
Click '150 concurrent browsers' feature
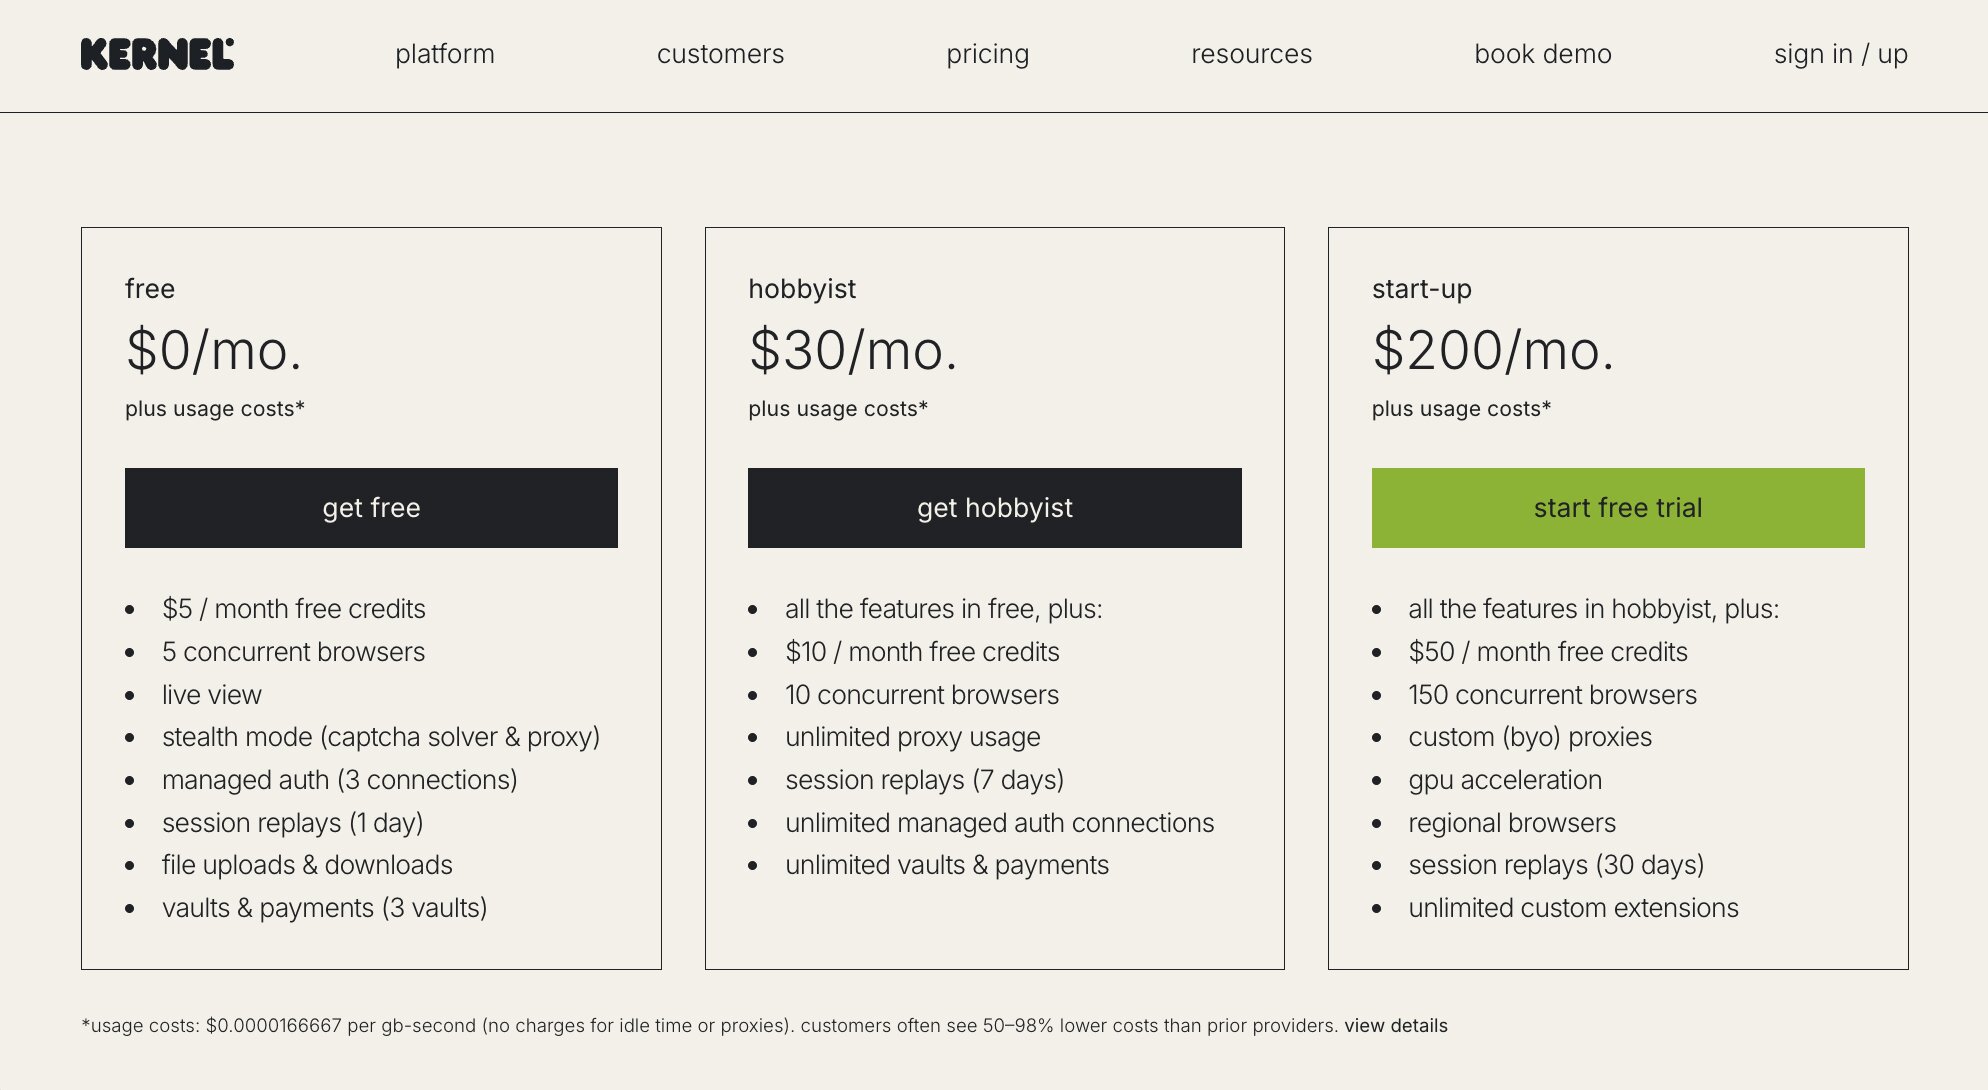click(x=1553, y=695)
